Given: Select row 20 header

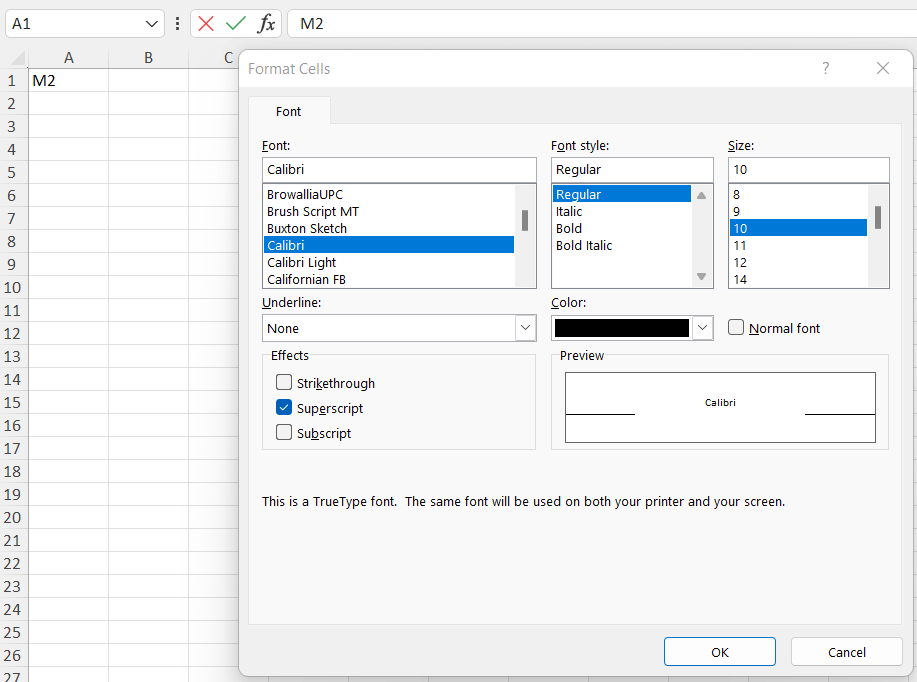Looking at the screenshot, I should pyautogui.click(x=12, y=518).
